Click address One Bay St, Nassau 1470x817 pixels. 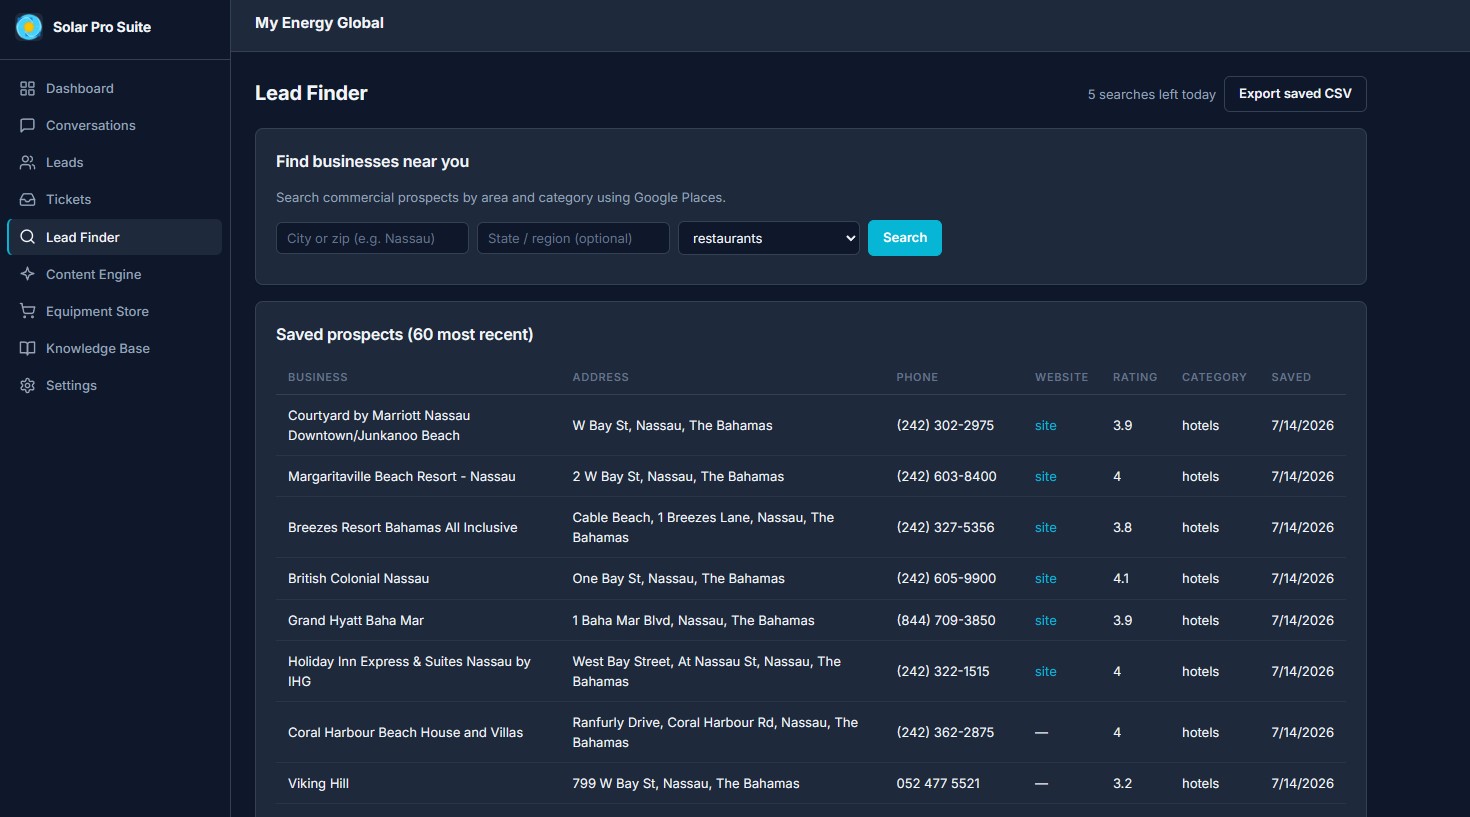tap(678, 578)
